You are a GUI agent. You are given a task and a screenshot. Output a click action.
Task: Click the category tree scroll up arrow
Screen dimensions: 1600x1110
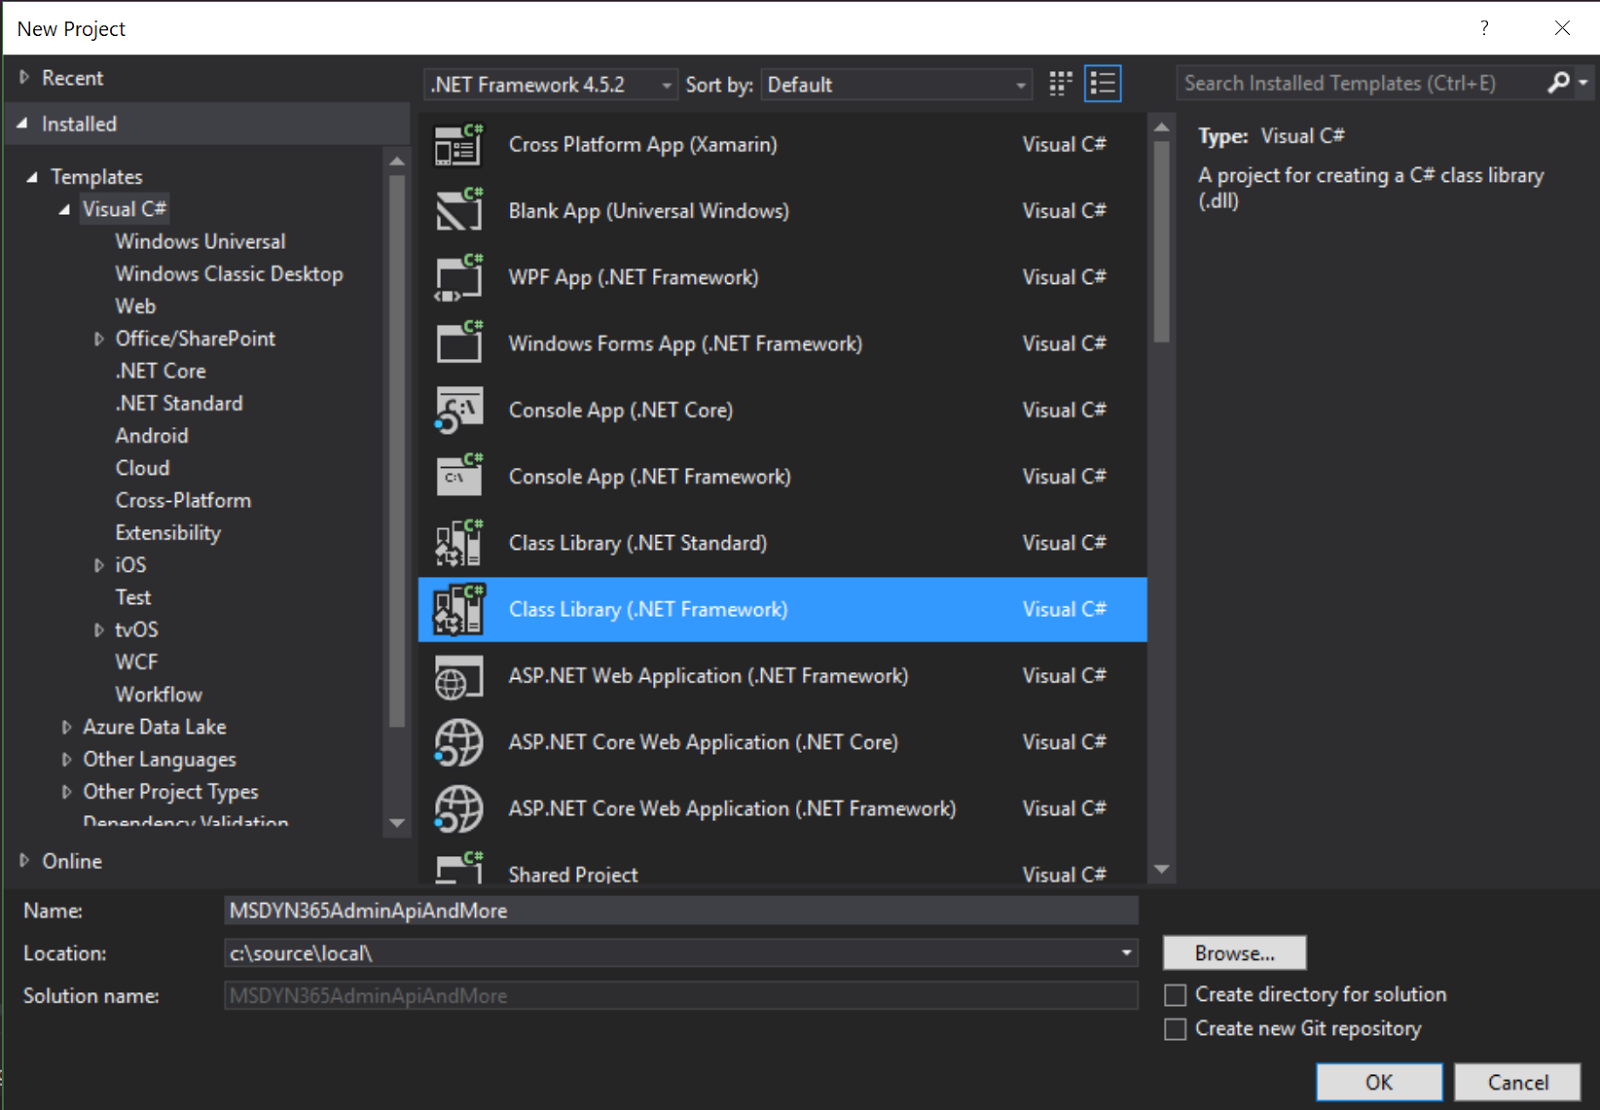(397, 160)
